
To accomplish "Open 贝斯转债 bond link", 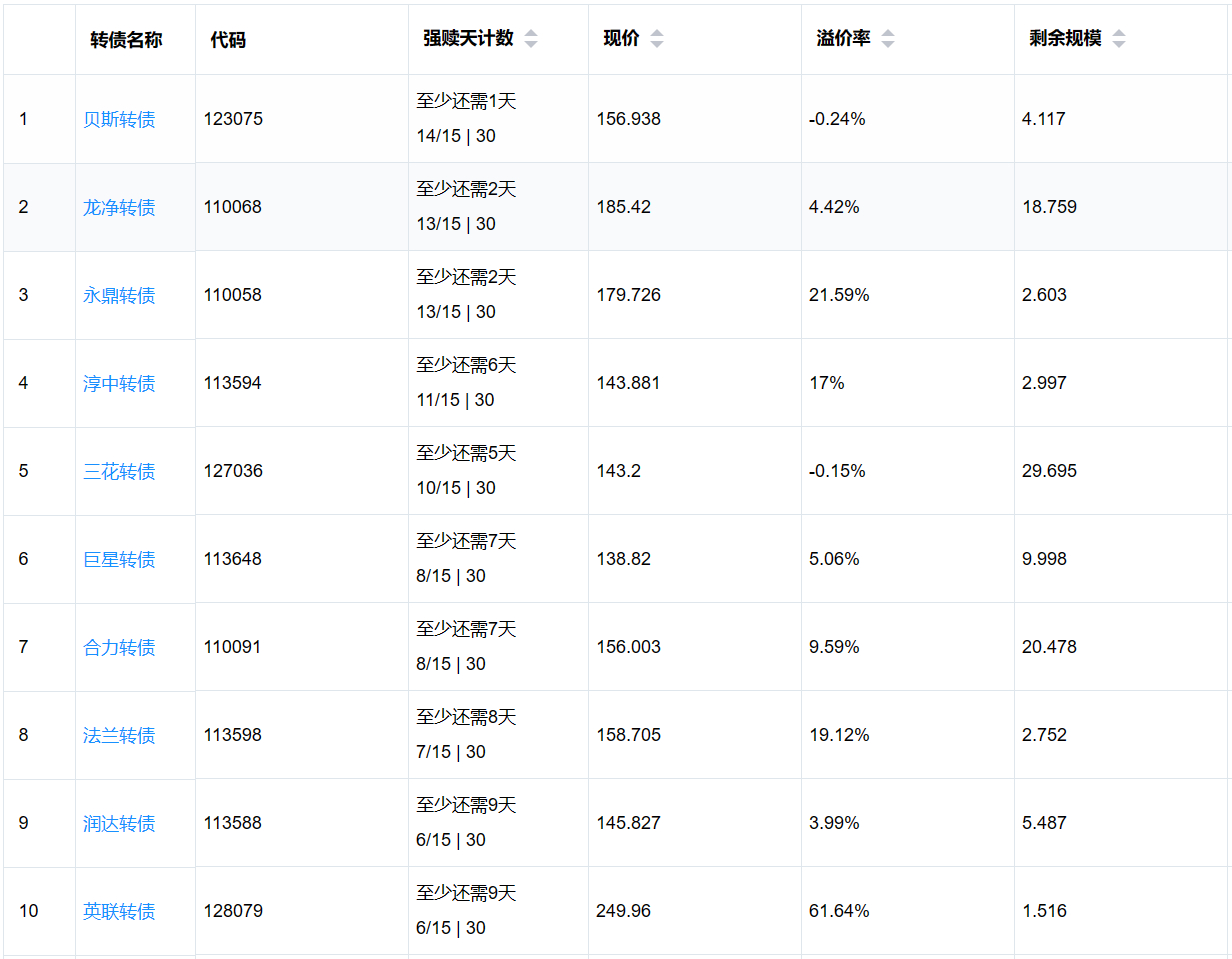I will click(x=119, y=120).
